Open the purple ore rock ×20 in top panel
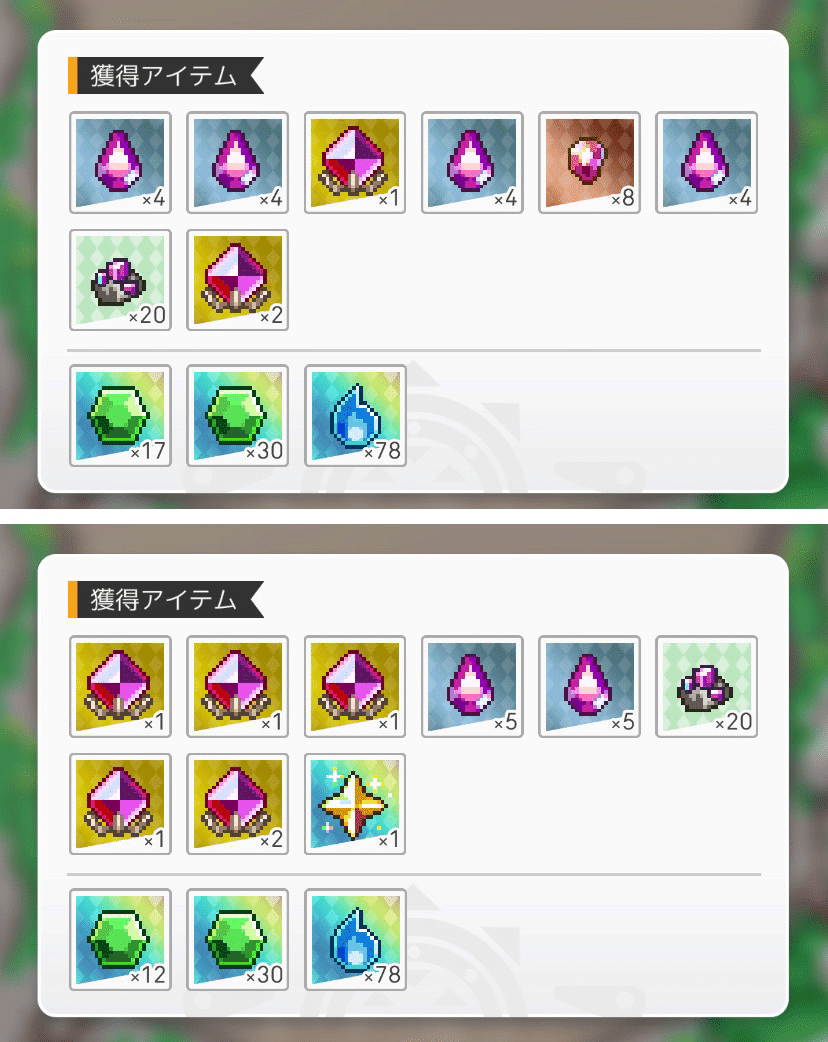828x1042 pixels. click(120, 280)
